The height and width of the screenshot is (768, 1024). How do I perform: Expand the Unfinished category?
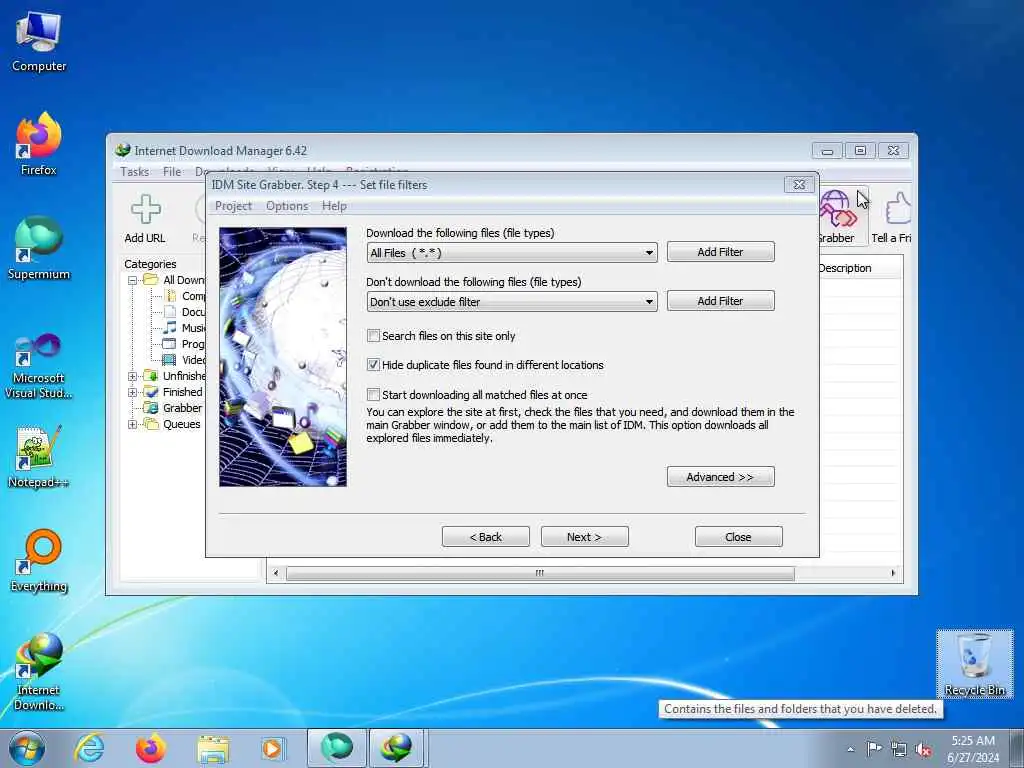point(133,376)
